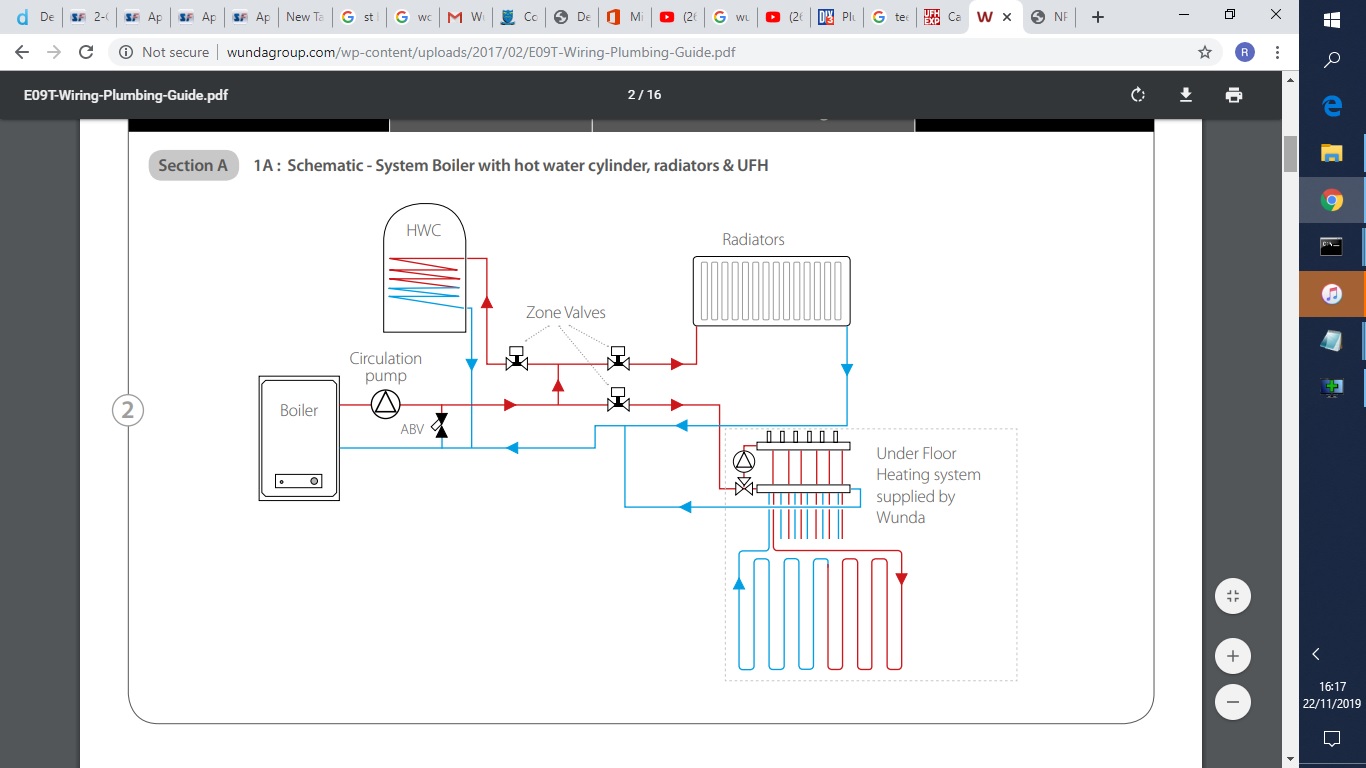
Task: Click the fit to page button
Action: (x=1232, y=597)
